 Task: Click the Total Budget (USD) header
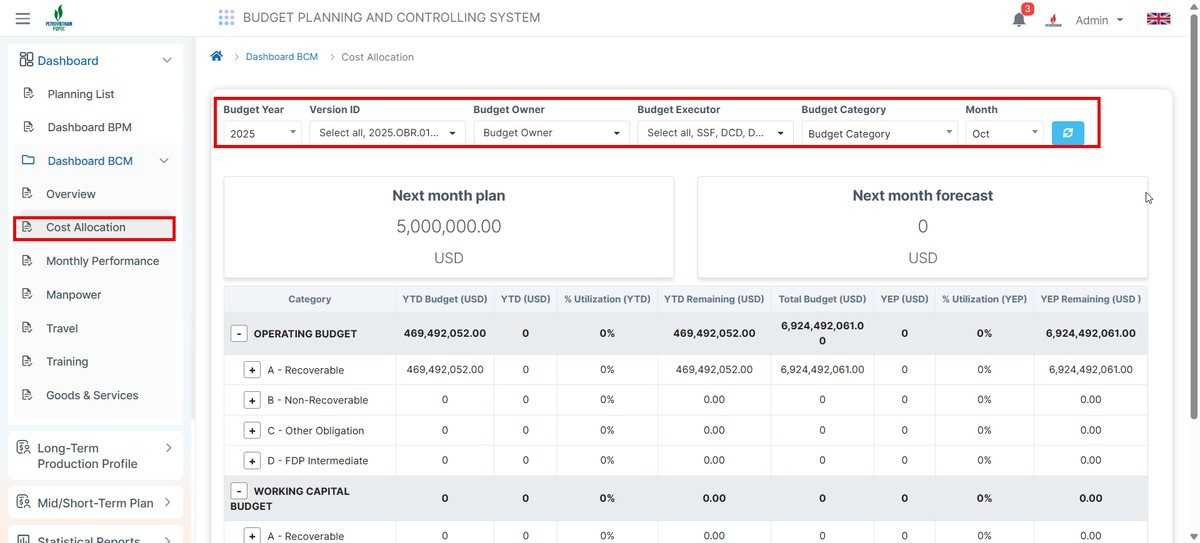click(822, 299)
